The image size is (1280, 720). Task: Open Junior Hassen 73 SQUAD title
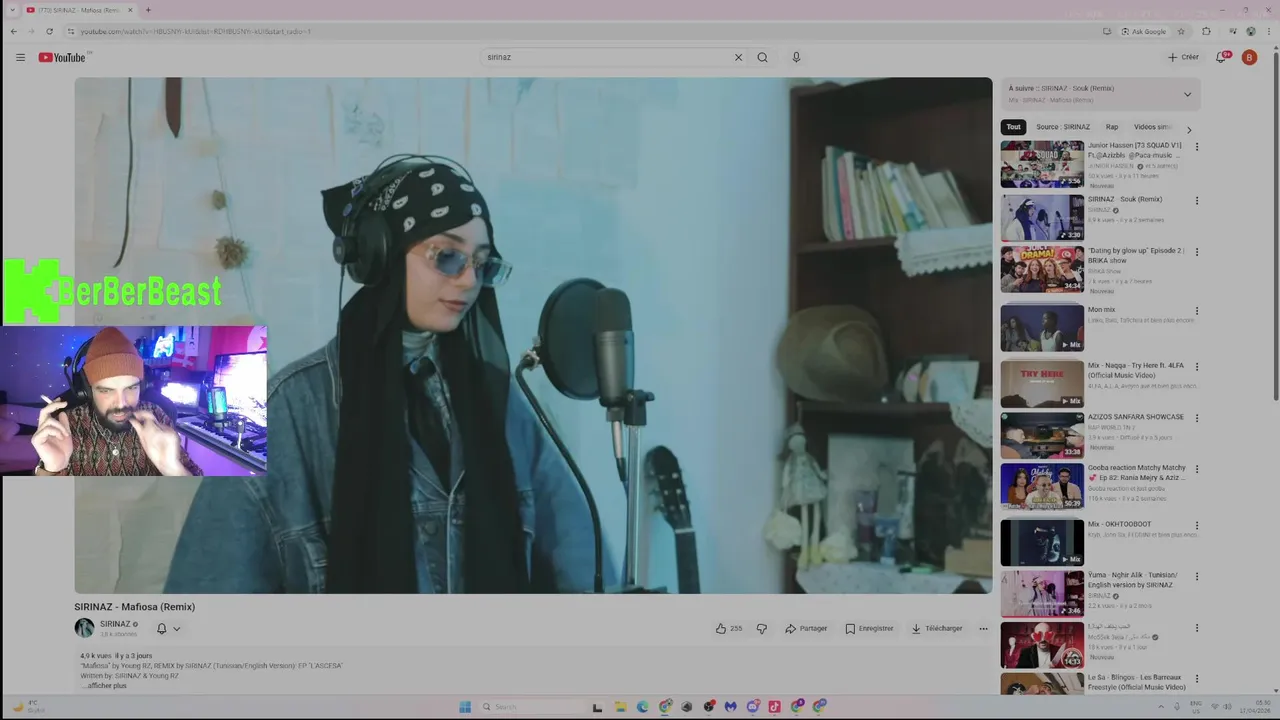[1135, 150]
